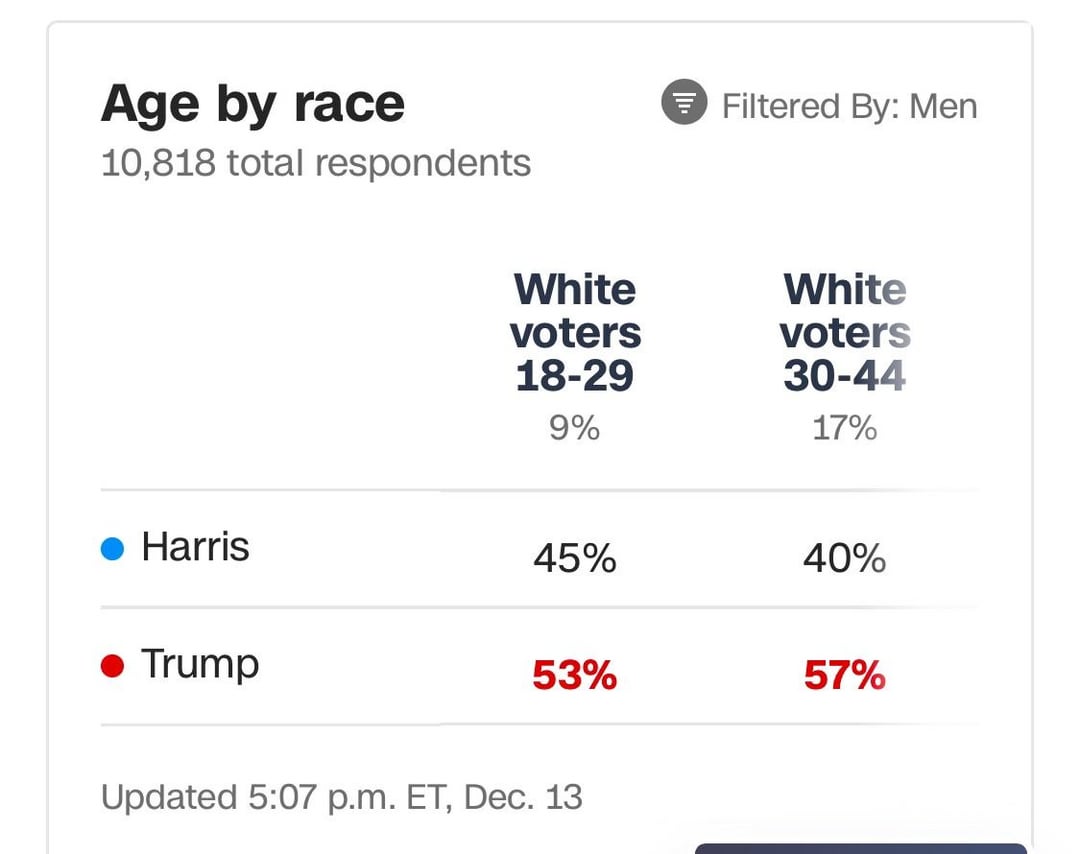Click Harris 40% value
This screenshot has width=1080, height=854.
point(844,558)
